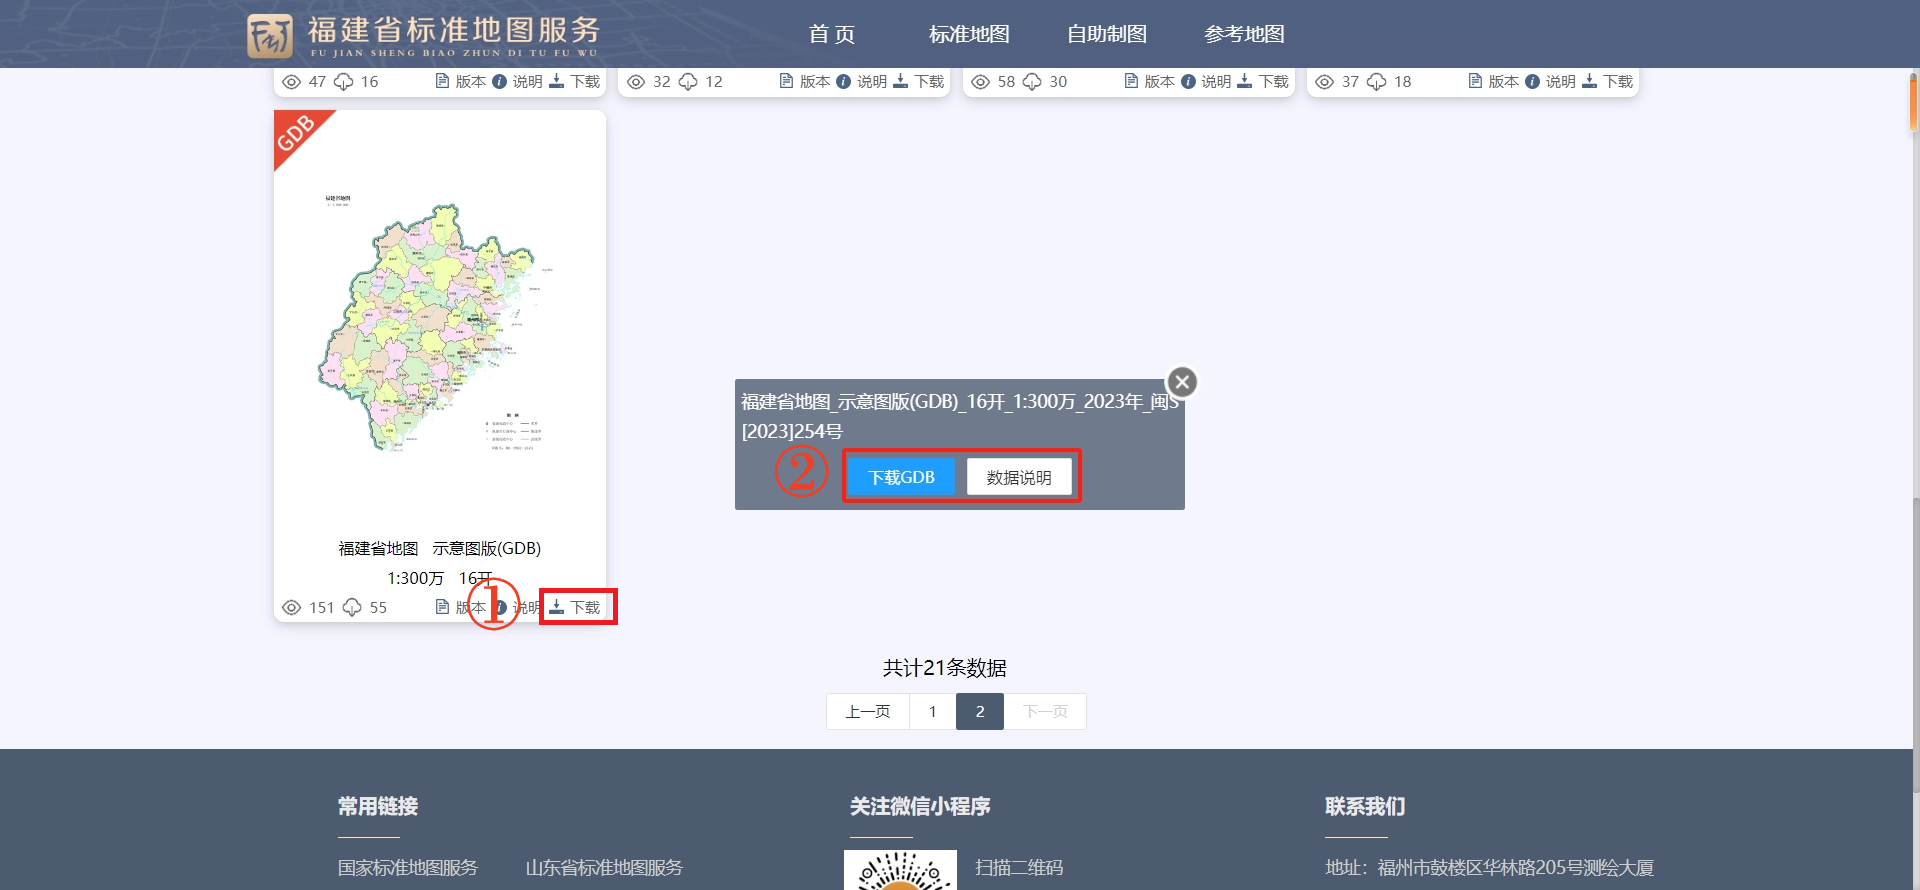Click the WeChat mini program QR code

click(900, 870)
